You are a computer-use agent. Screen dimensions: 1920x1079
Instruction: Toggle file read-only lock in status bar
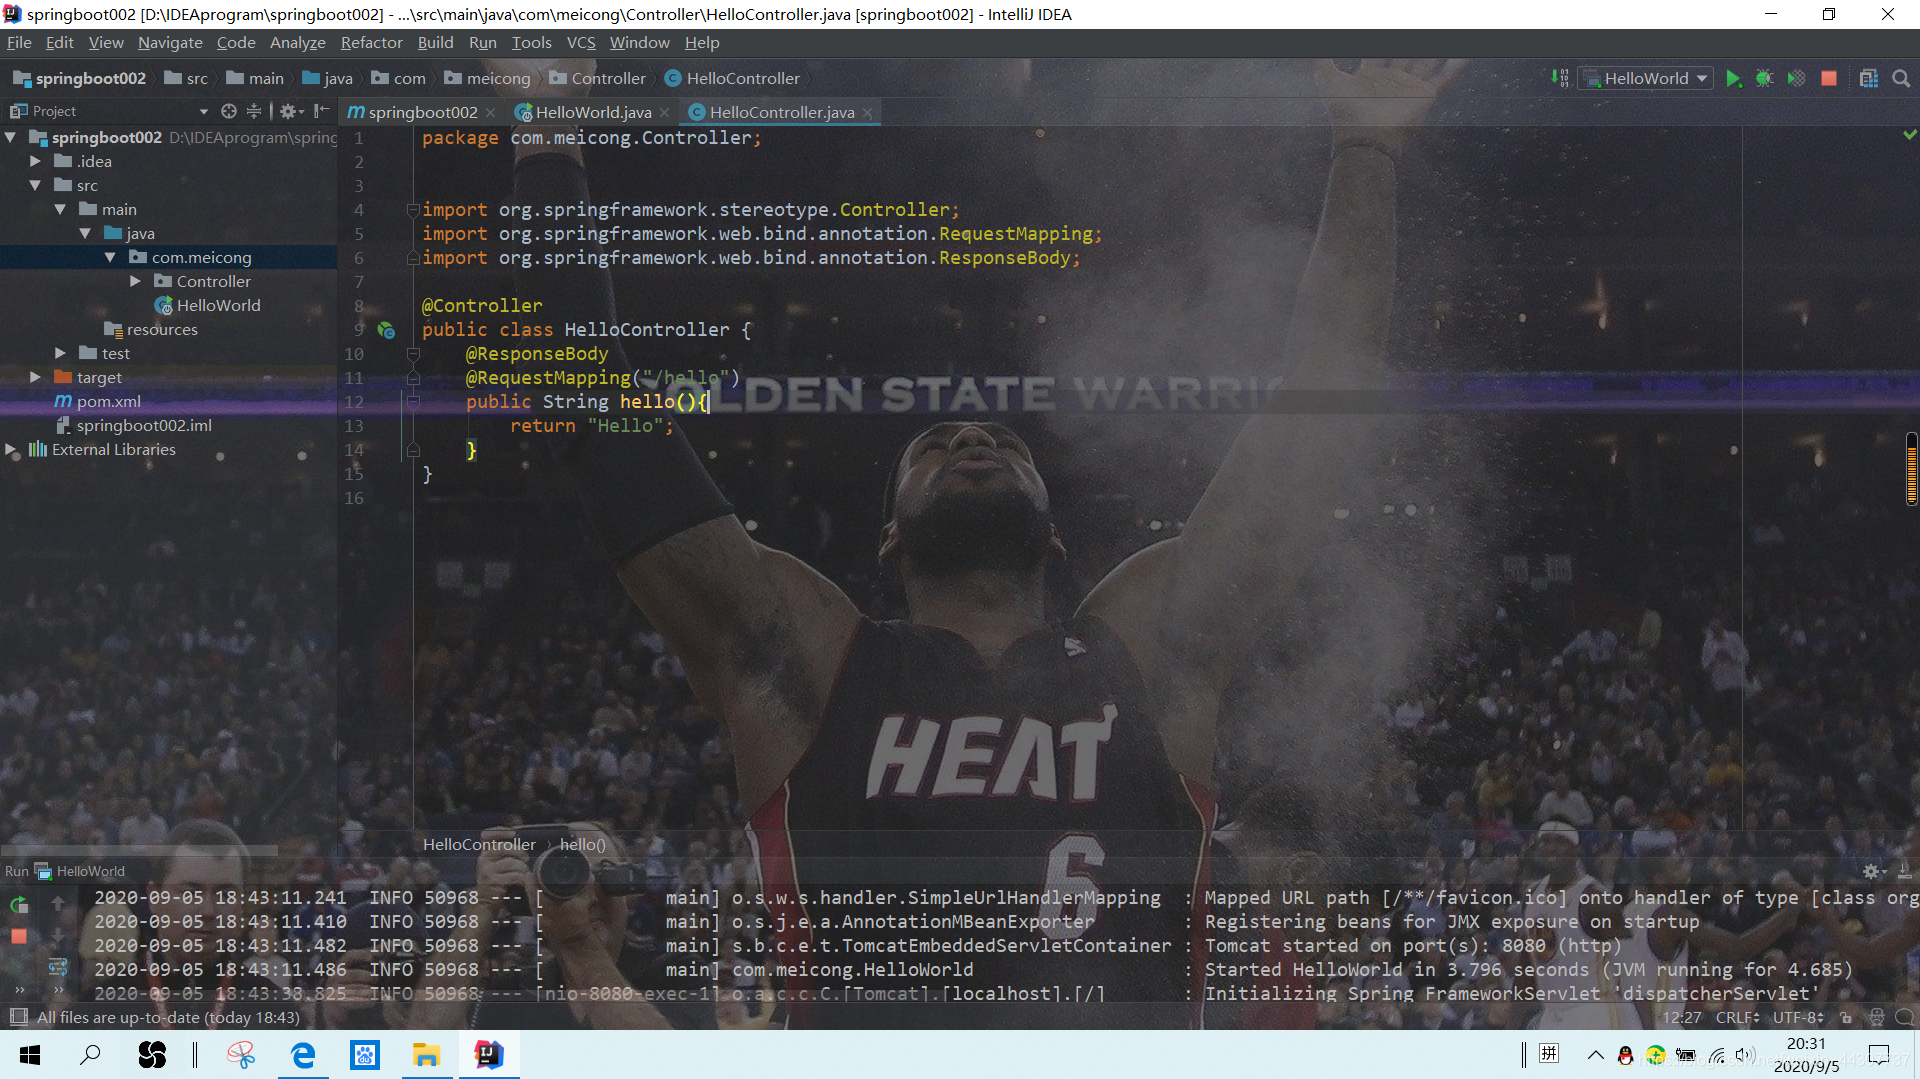point(1846,1017)
